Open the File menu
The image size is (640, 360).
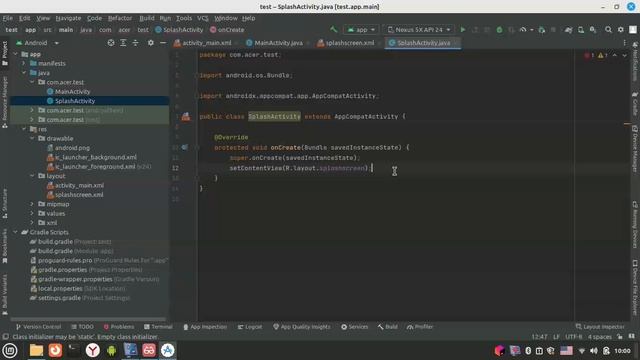(x=7, y=18)
